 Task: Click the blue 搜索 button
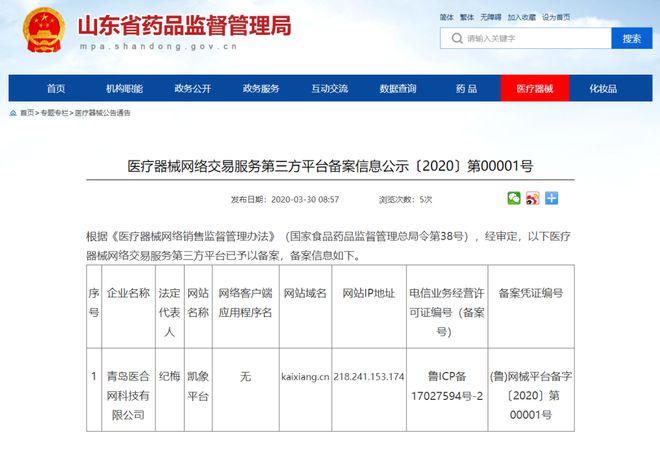[632, 39]
